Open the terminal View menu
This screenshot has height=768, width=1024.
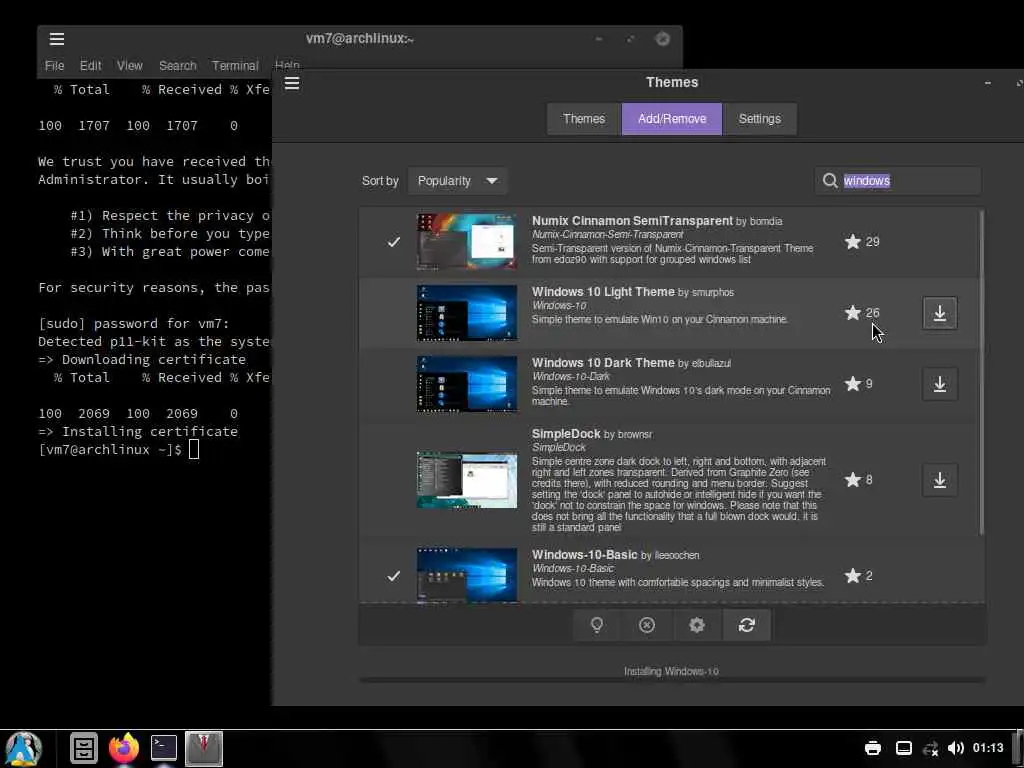point(129,66)
